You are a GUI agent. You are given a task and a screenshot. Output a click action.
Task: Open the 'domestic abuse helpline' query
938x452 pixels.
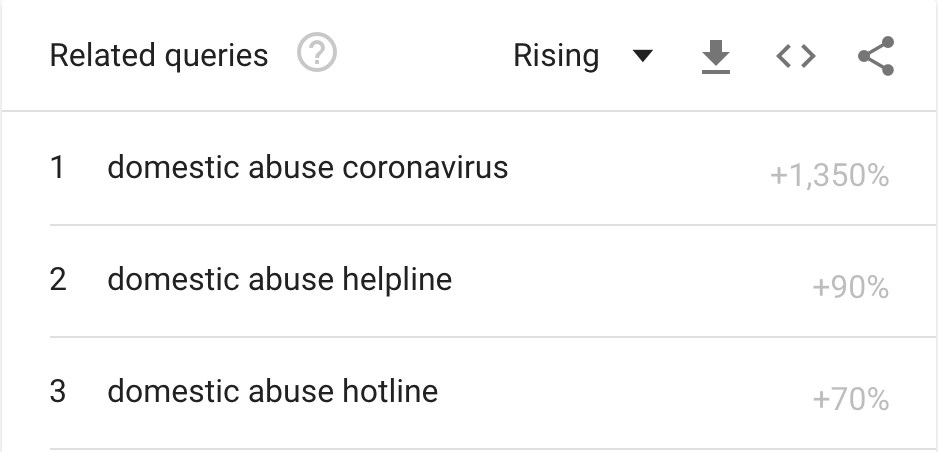click(x=279, y=279)
